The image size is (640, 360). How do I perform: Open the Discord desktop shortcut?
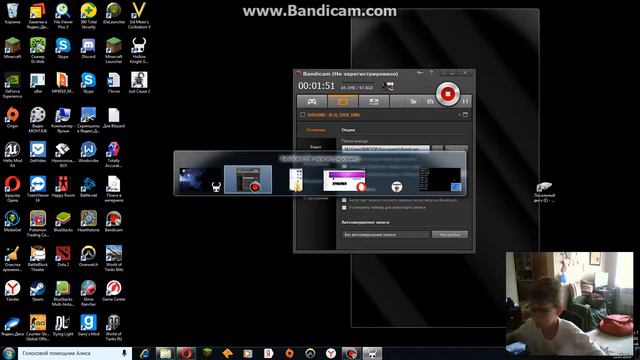(x=88, y=48)
